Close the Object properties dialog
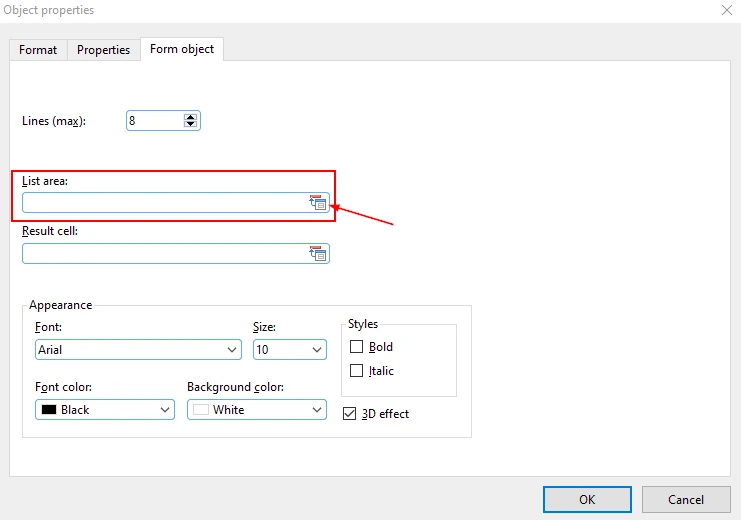 (x=725, y=10)
